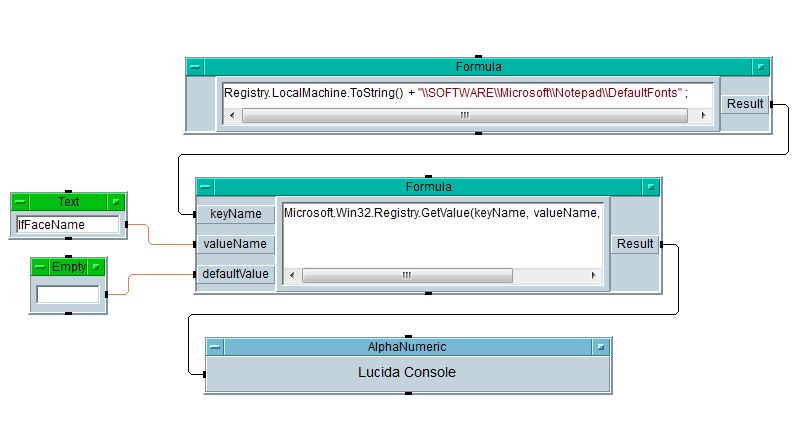Select the defaultValue input terminal
The height and width of the screenshot is (427, 805).
[x=236, y=274]
